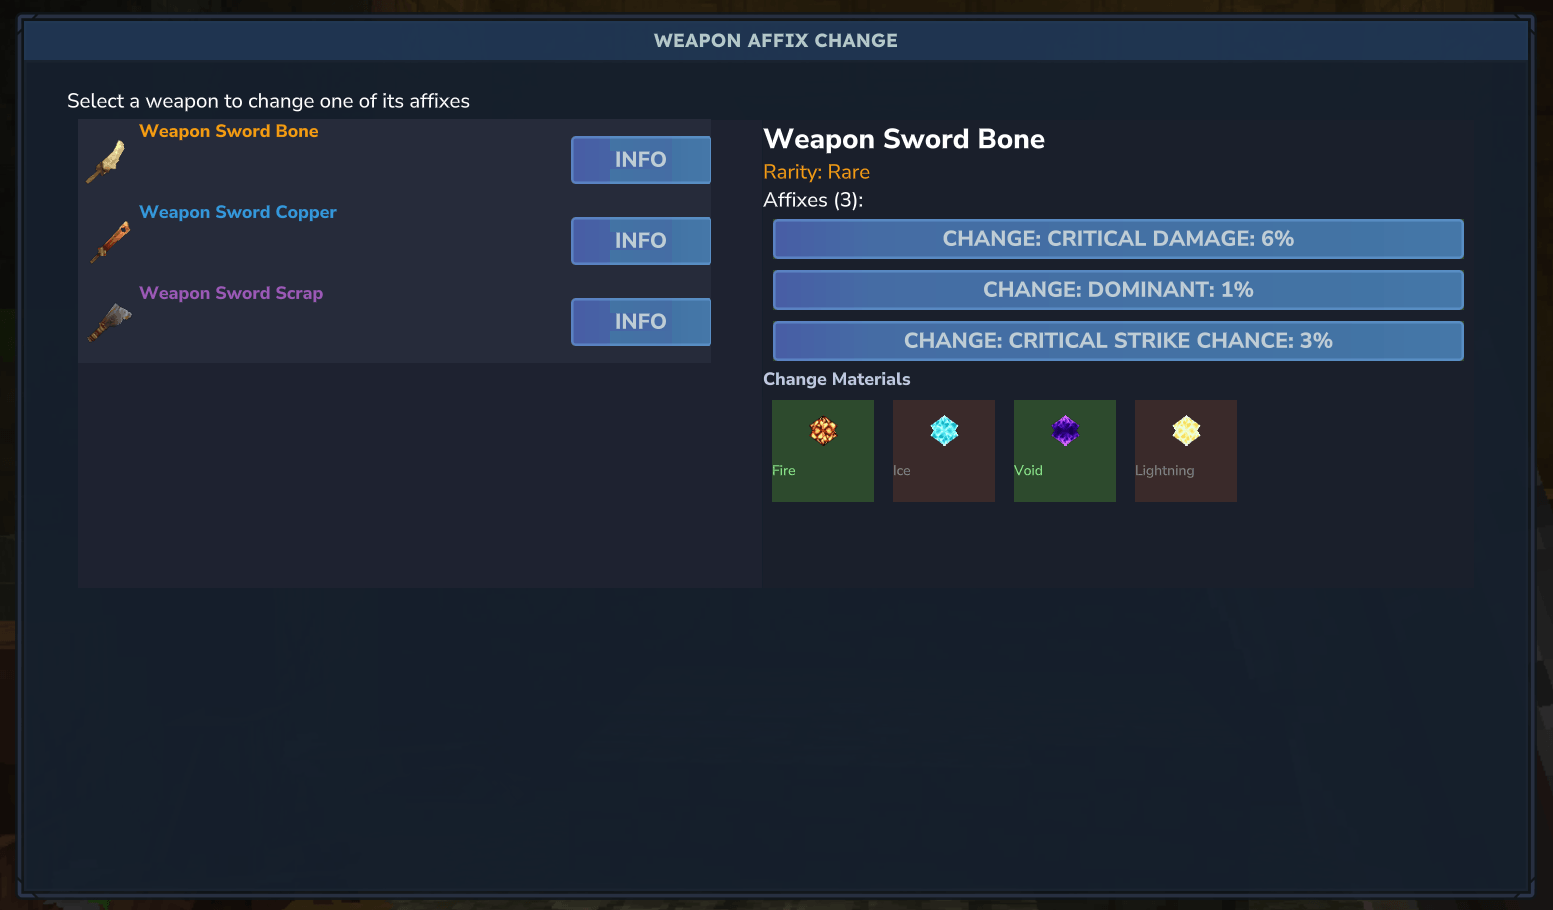Change the Critical Damage 6% affix

coord(1118,239)
